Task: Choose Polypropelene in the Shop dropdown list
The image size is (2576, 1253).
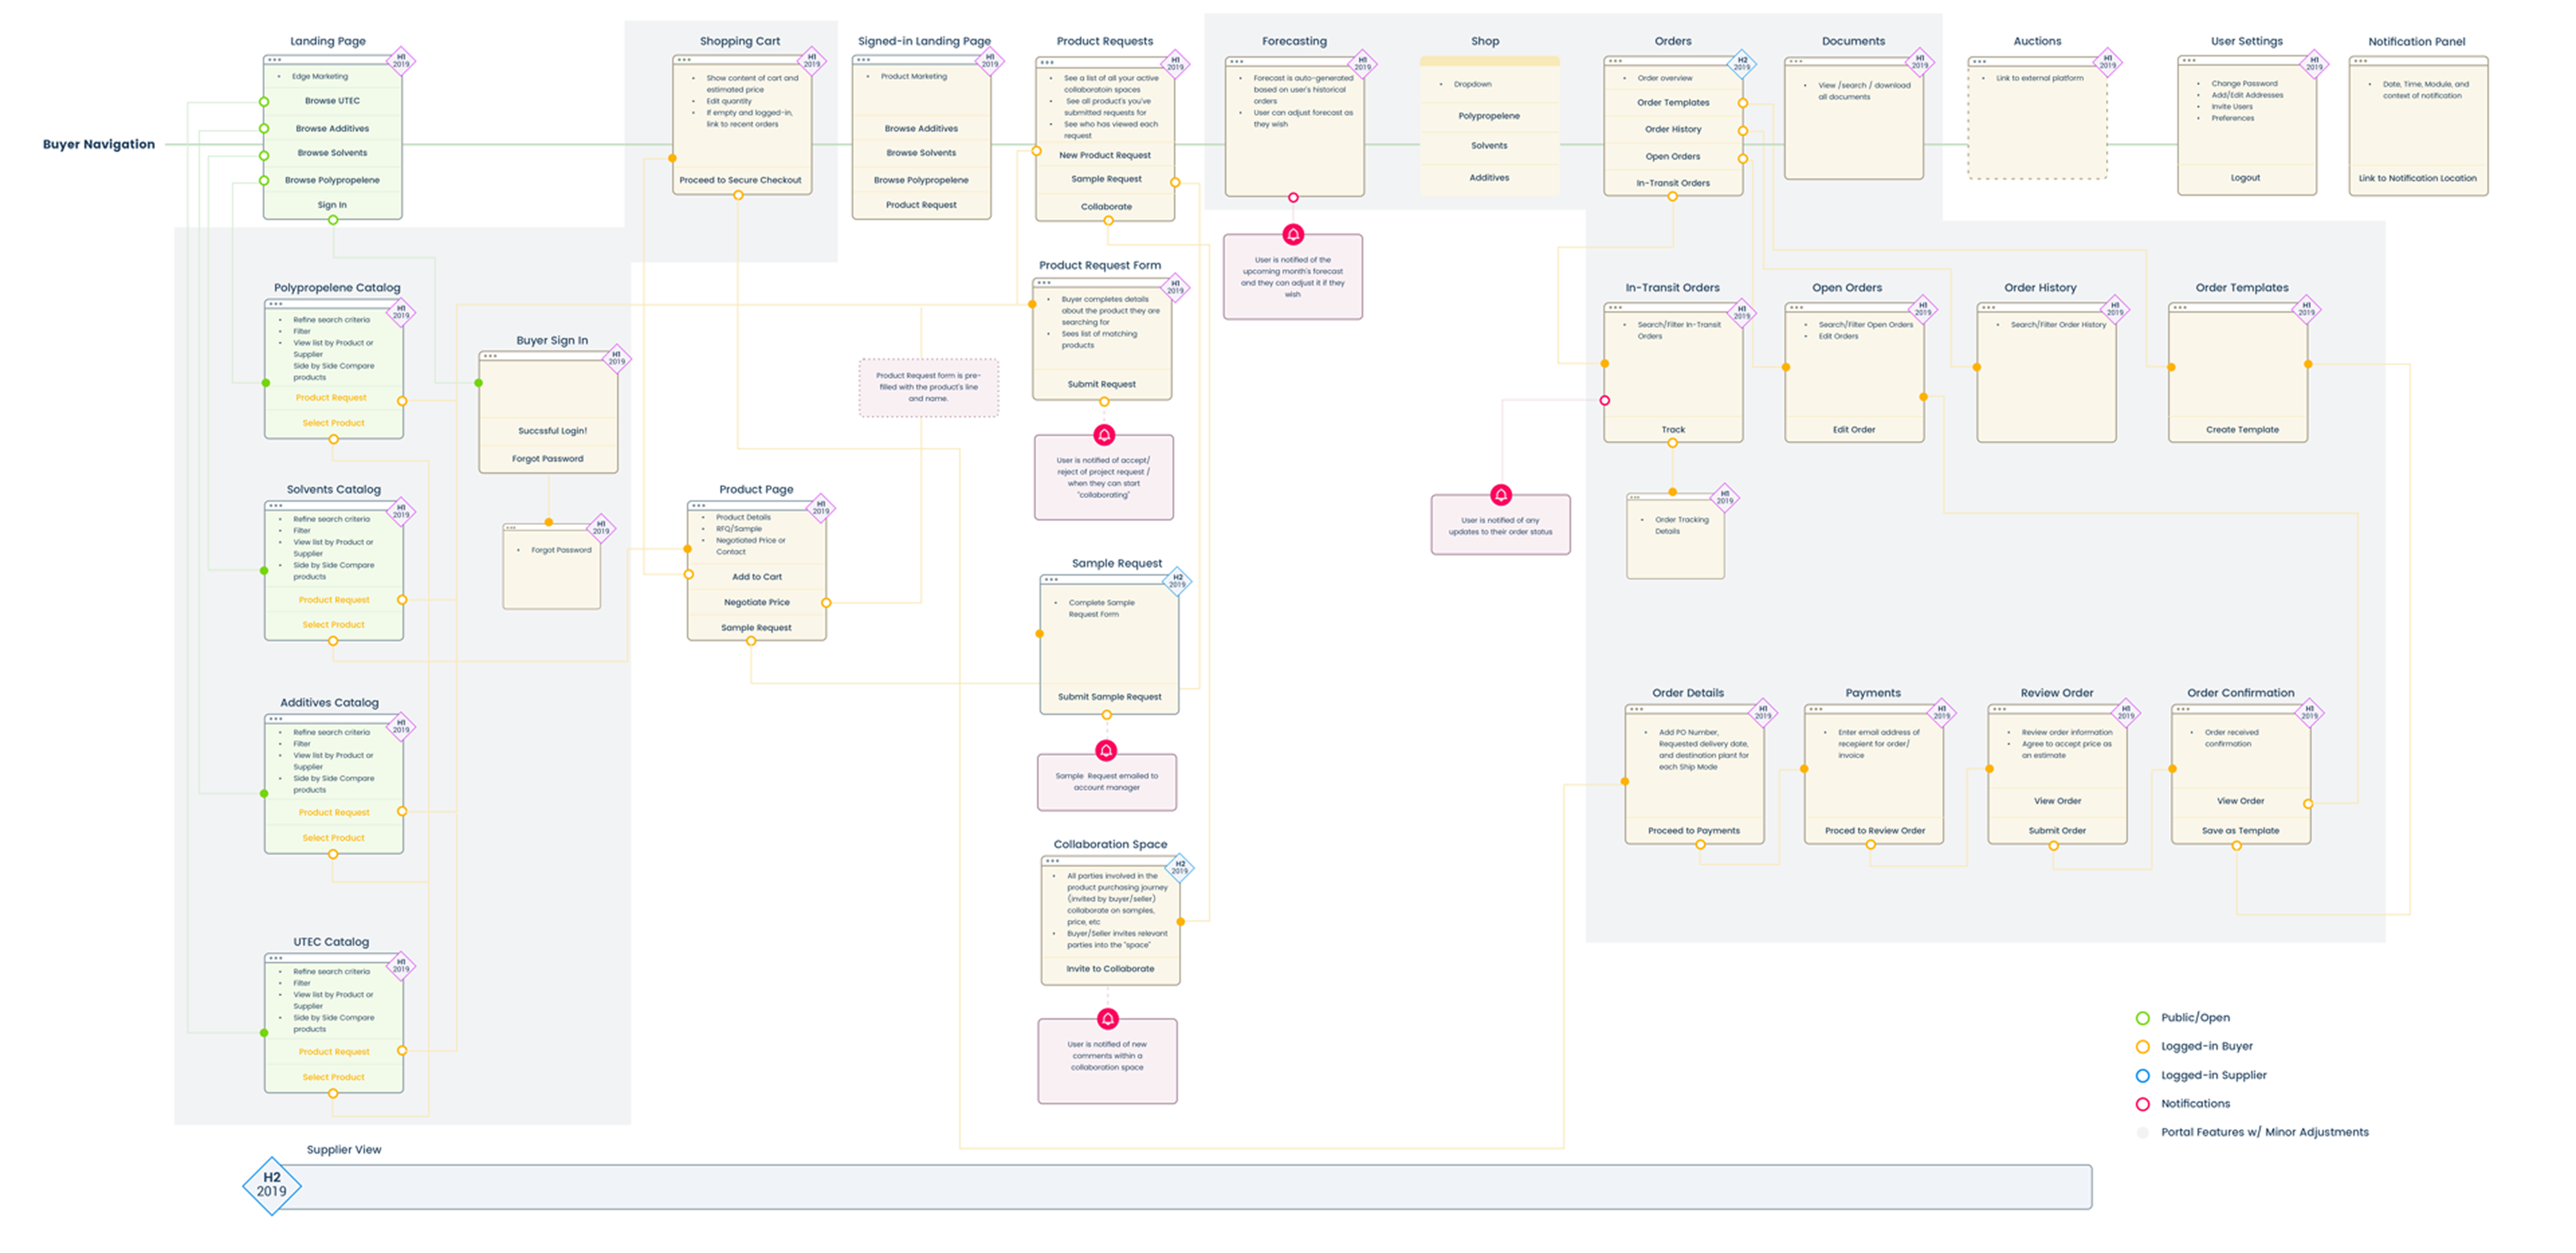Action: 1489,116
